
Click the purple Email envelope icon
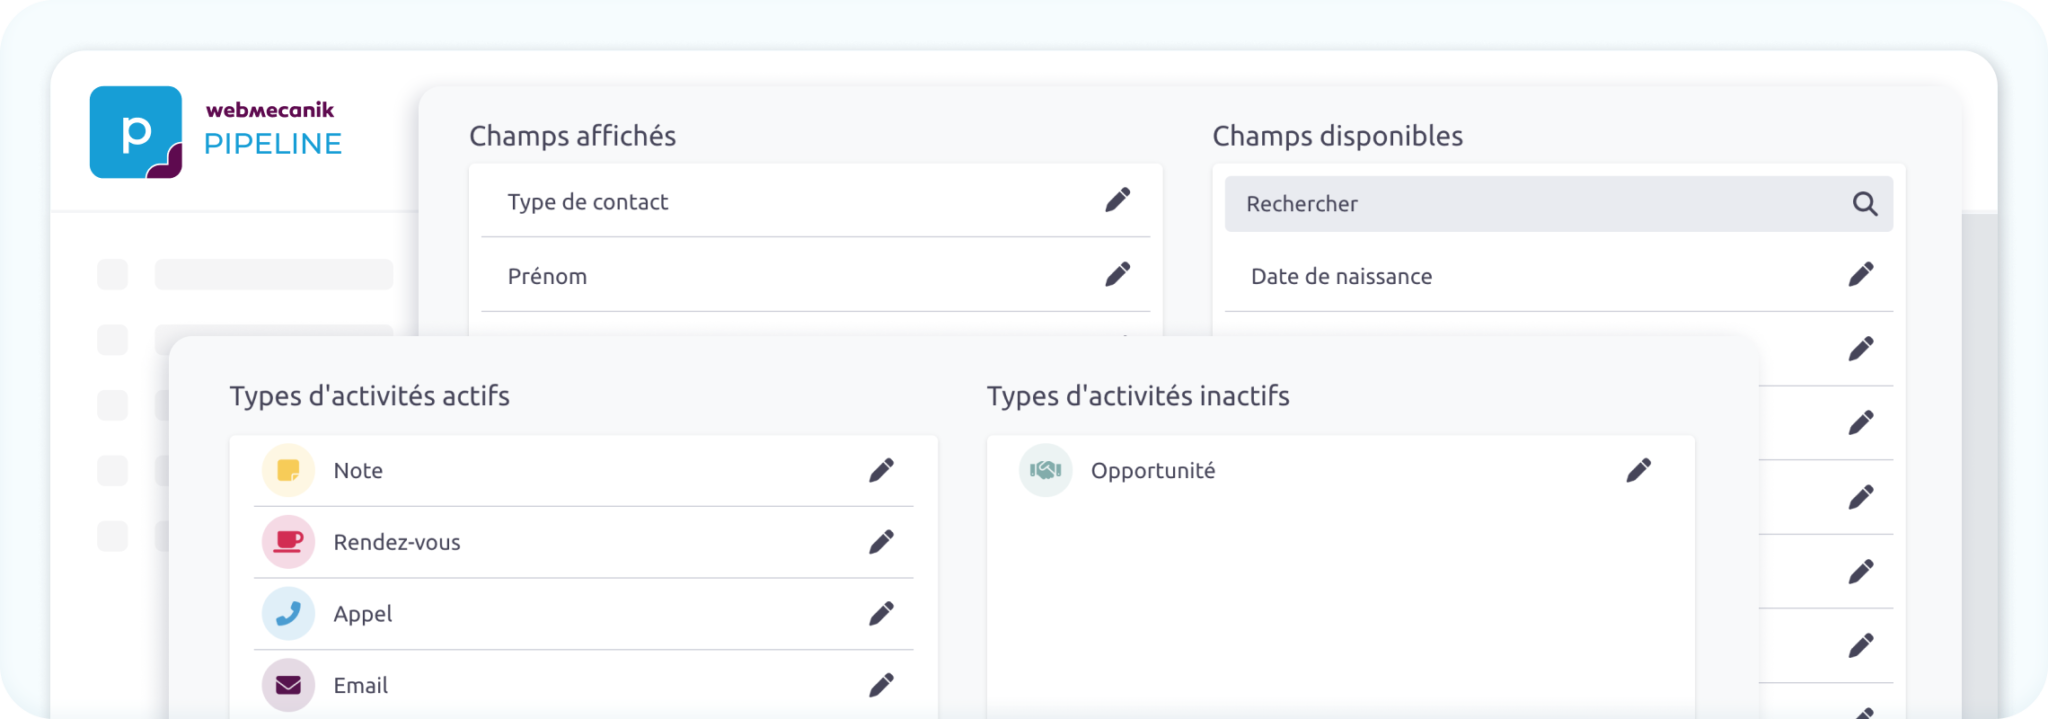click(x=288, y=685)
